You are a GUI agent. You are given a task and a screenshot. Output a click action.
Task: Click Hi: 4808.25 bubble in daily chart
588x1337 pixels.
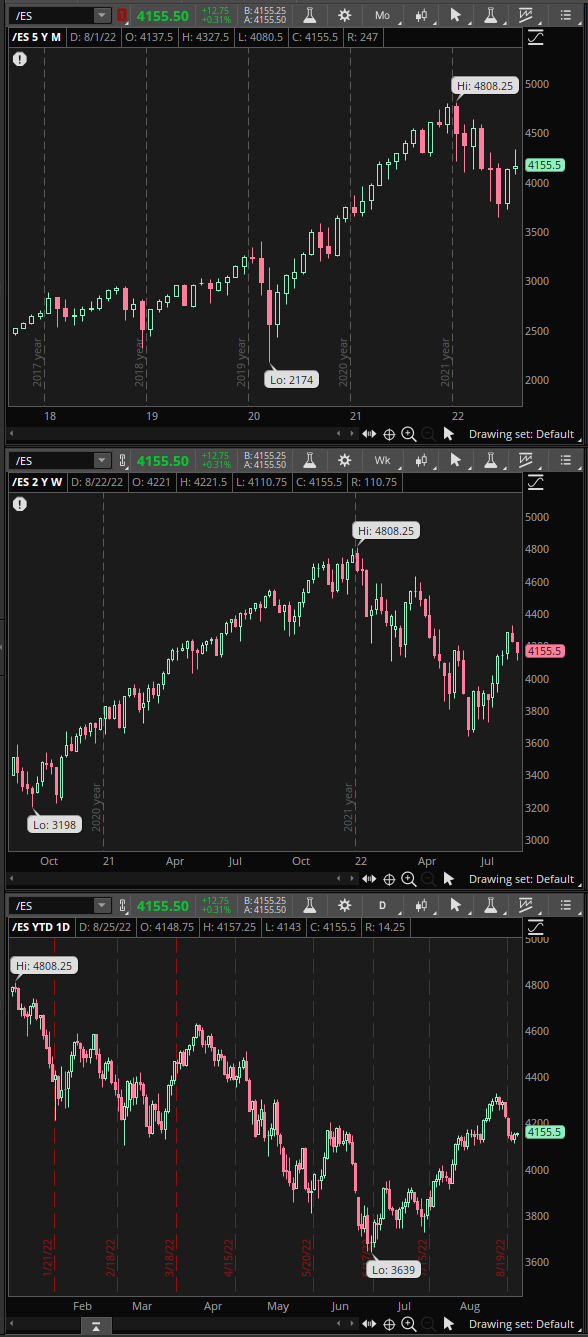click(44, 966)
